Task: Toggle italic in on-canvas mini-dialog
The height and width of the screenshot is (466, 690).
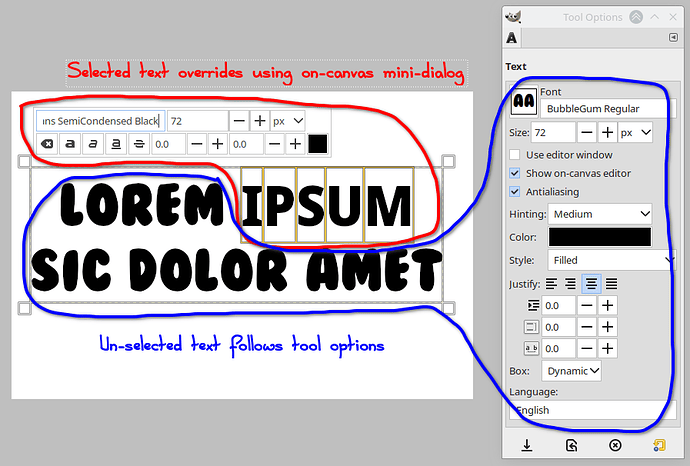Action: 93,144
